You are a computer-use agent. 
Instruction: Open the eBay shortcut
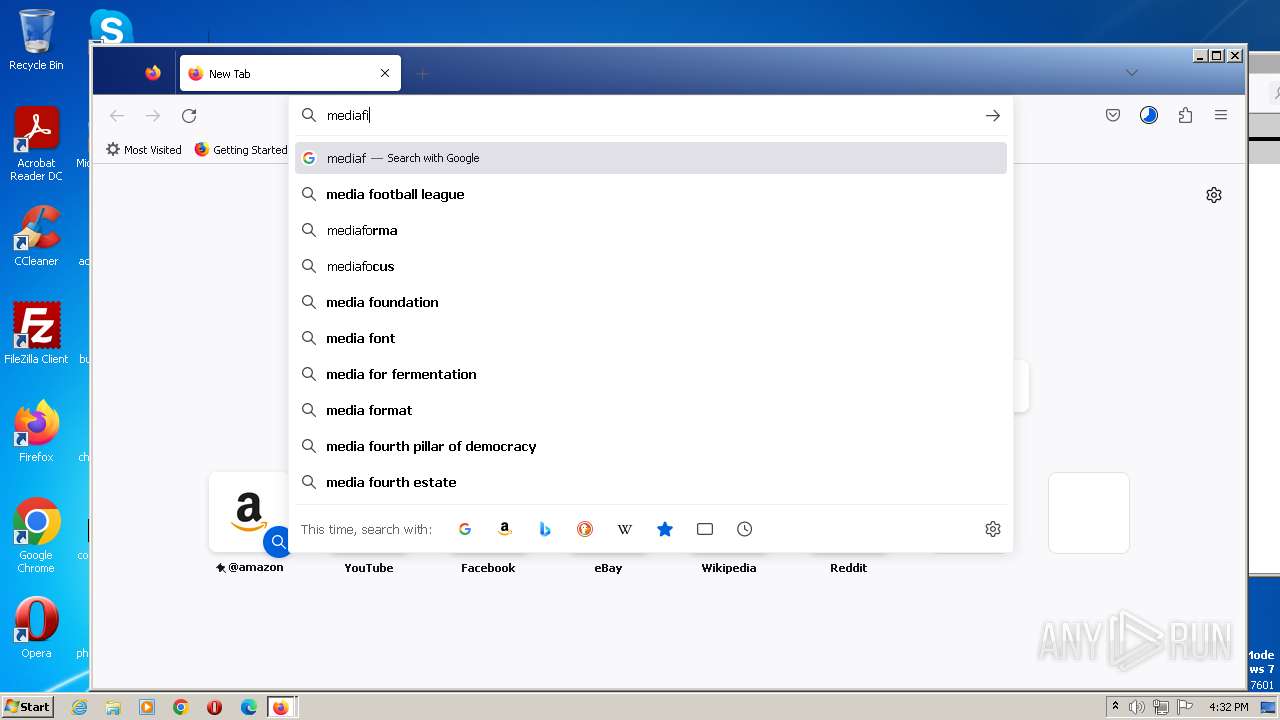point(608,567)
